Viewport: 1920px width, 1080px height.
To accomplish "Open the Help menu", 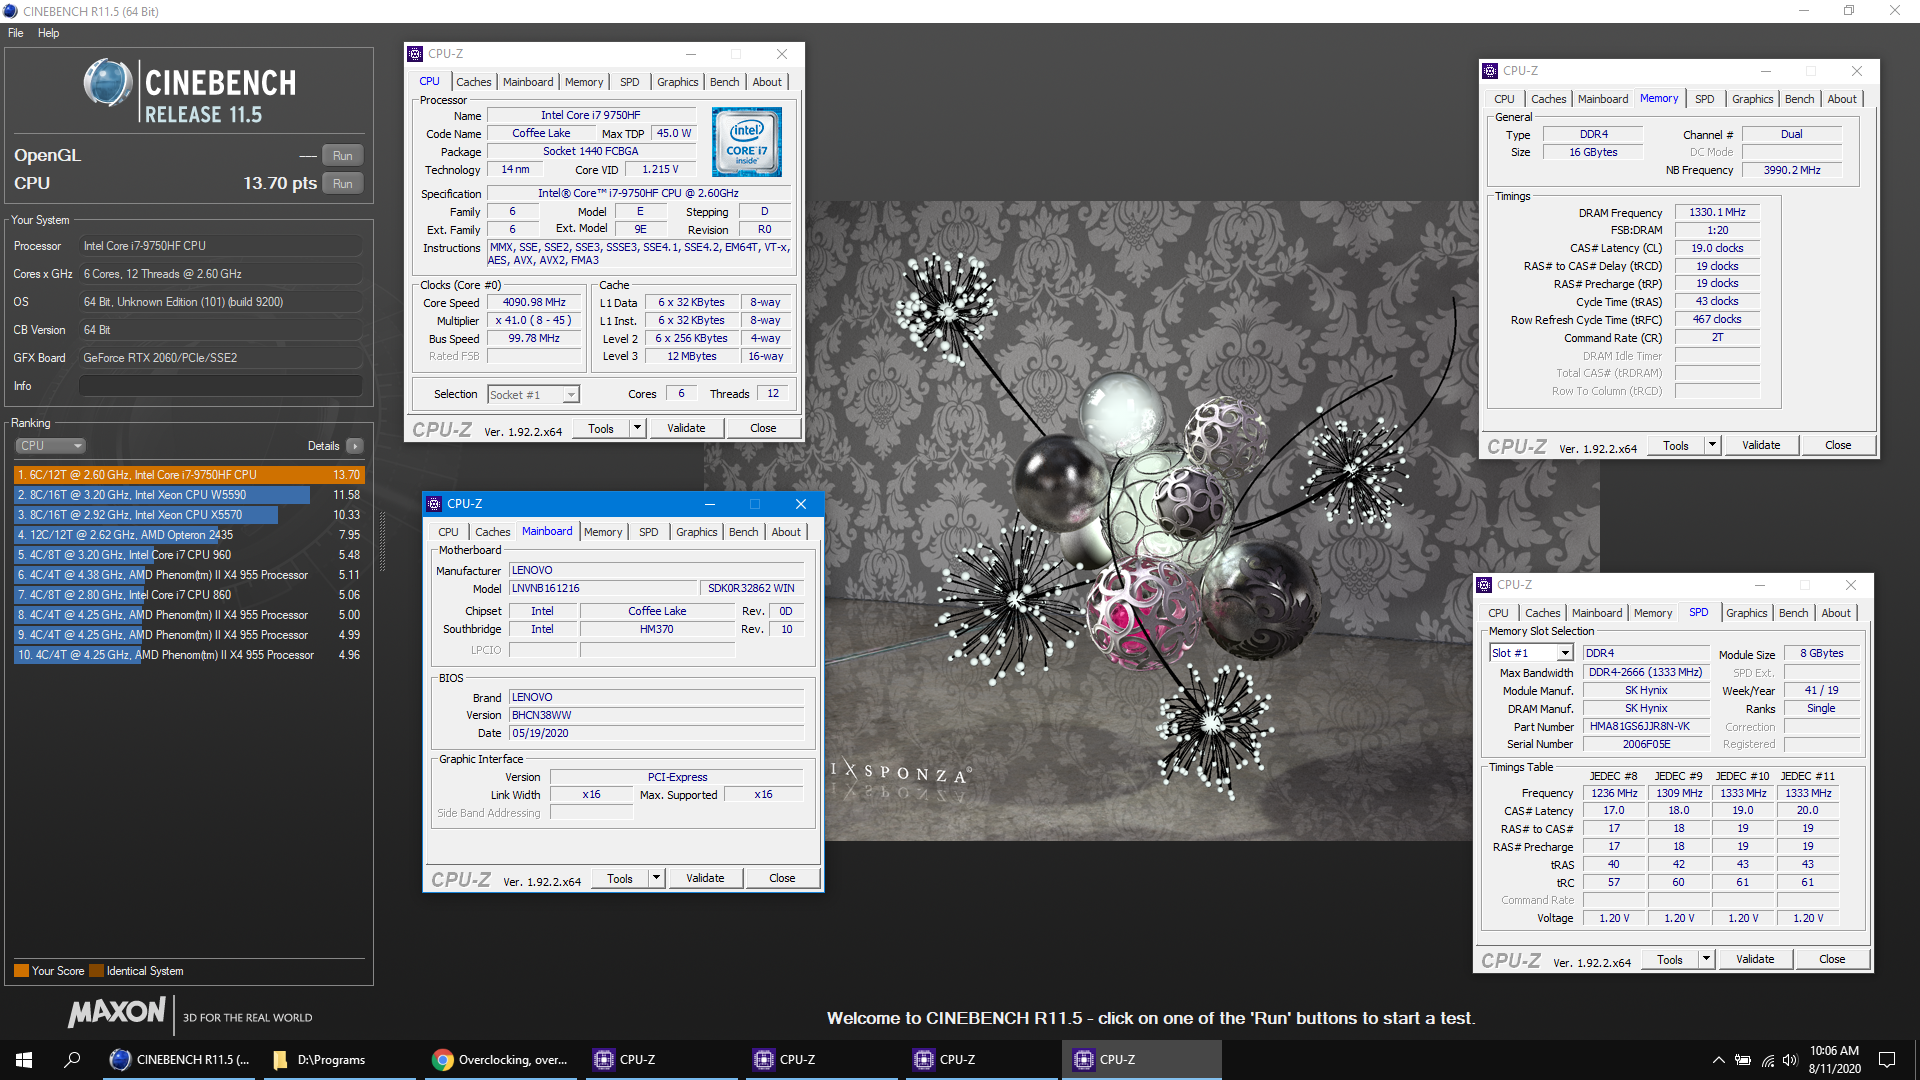I will (48, 33).
